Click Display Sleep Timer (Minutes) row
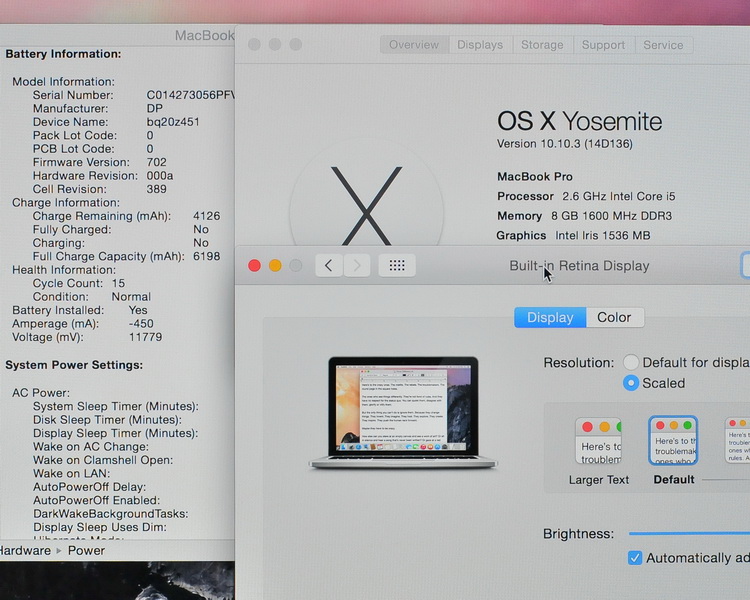 click(115, 433)
